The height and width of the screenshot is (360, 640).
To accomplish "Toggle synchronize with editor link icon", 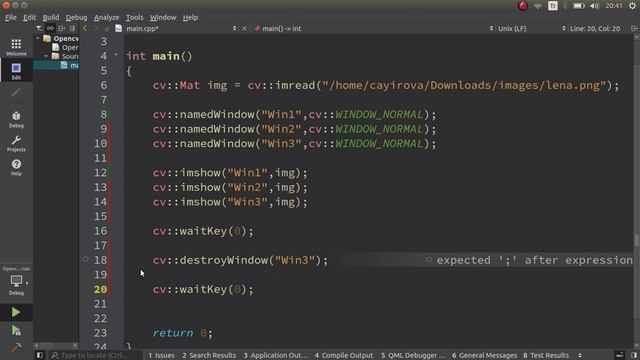I will [50, 28].
